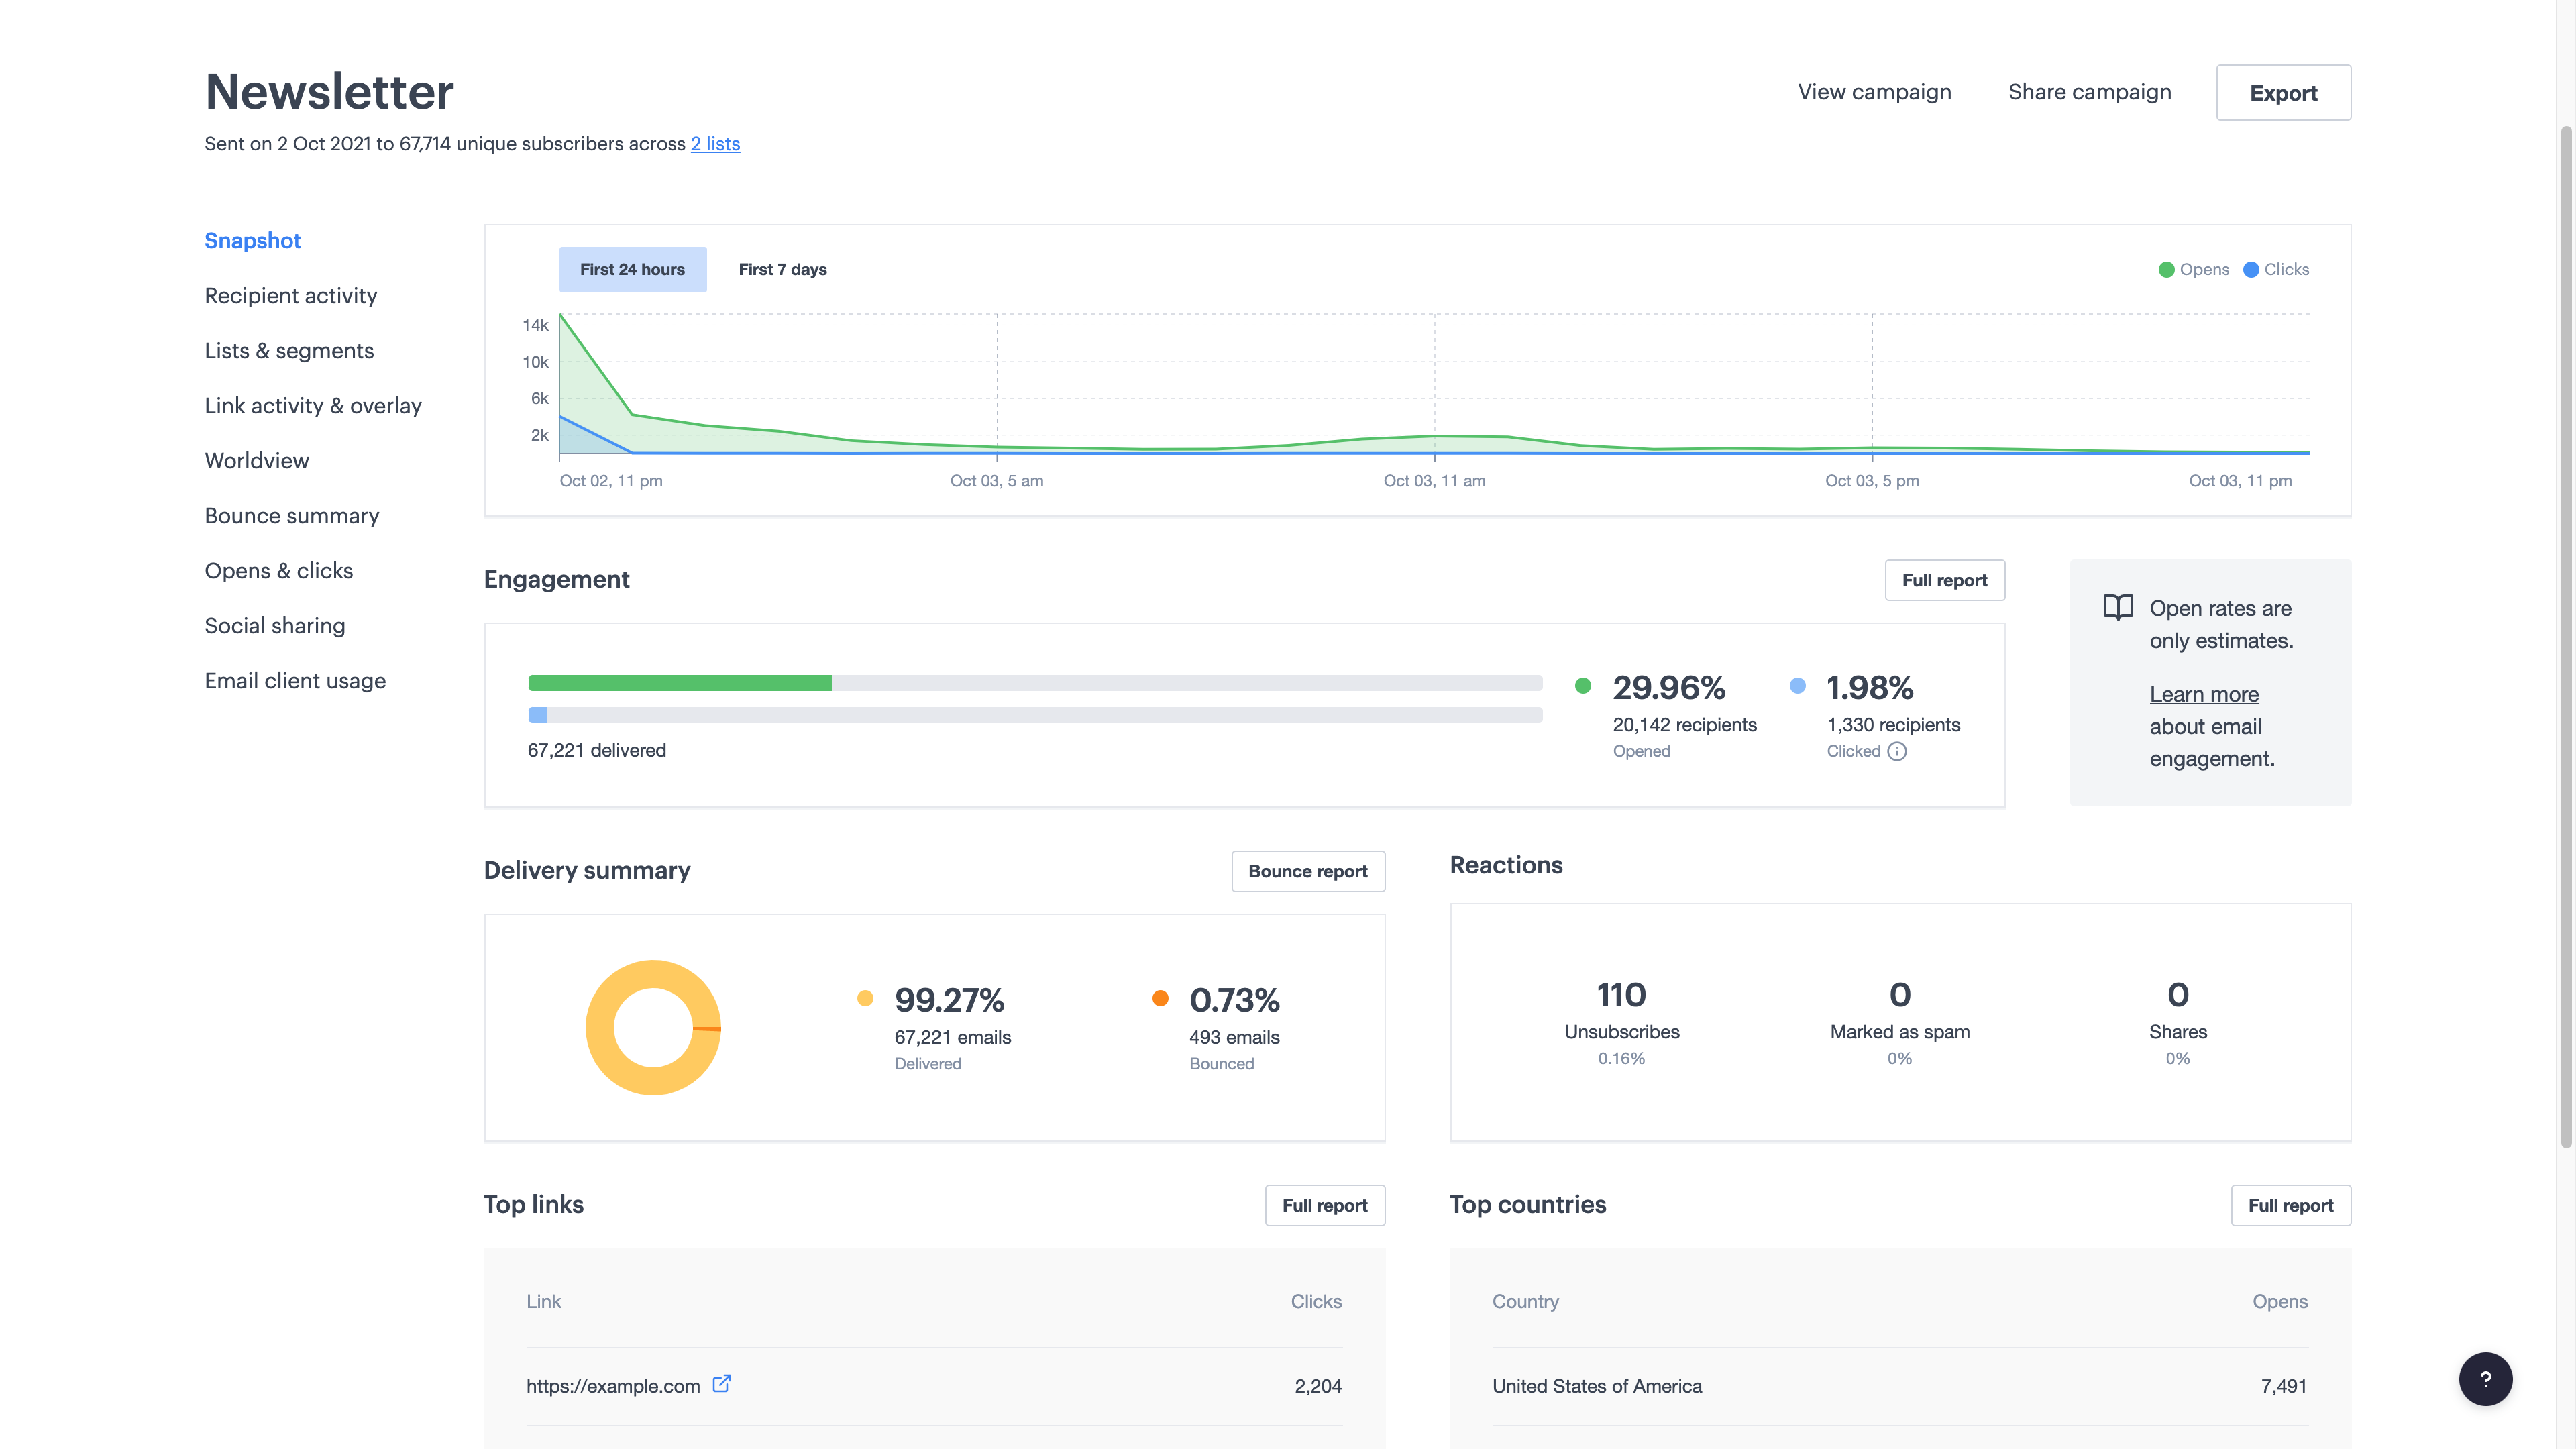The width and height of the screenshot is (2576, 1449).
Task: Open the external link icon beside https://example.com
Action: (721, 1384)
